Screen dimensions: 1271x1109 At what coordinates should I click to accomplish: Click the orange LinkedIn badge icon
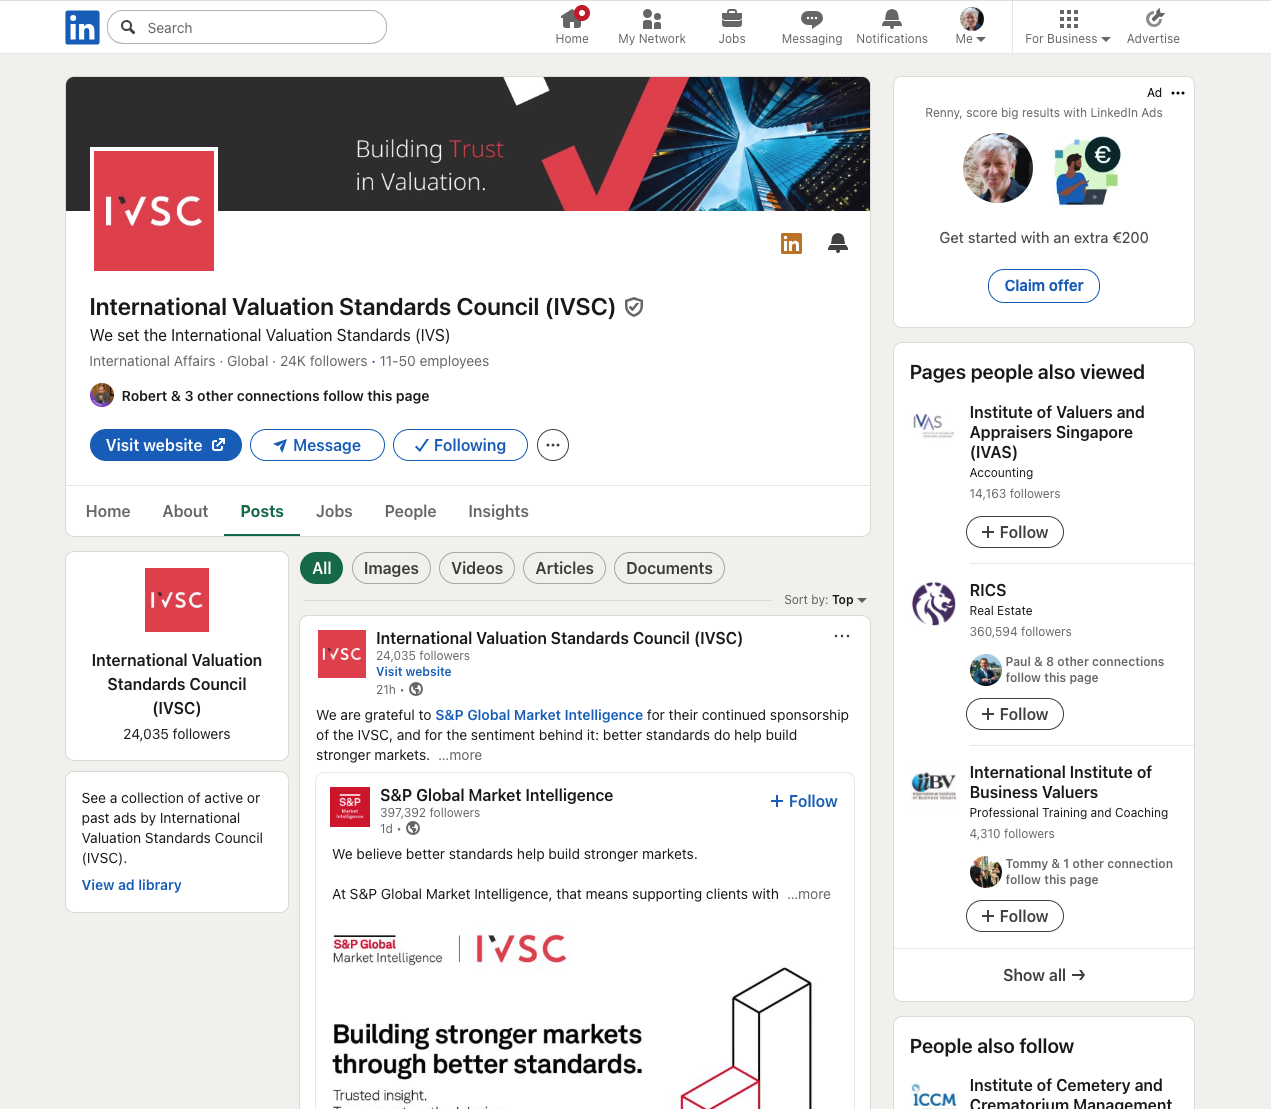[x=791, y=243]
